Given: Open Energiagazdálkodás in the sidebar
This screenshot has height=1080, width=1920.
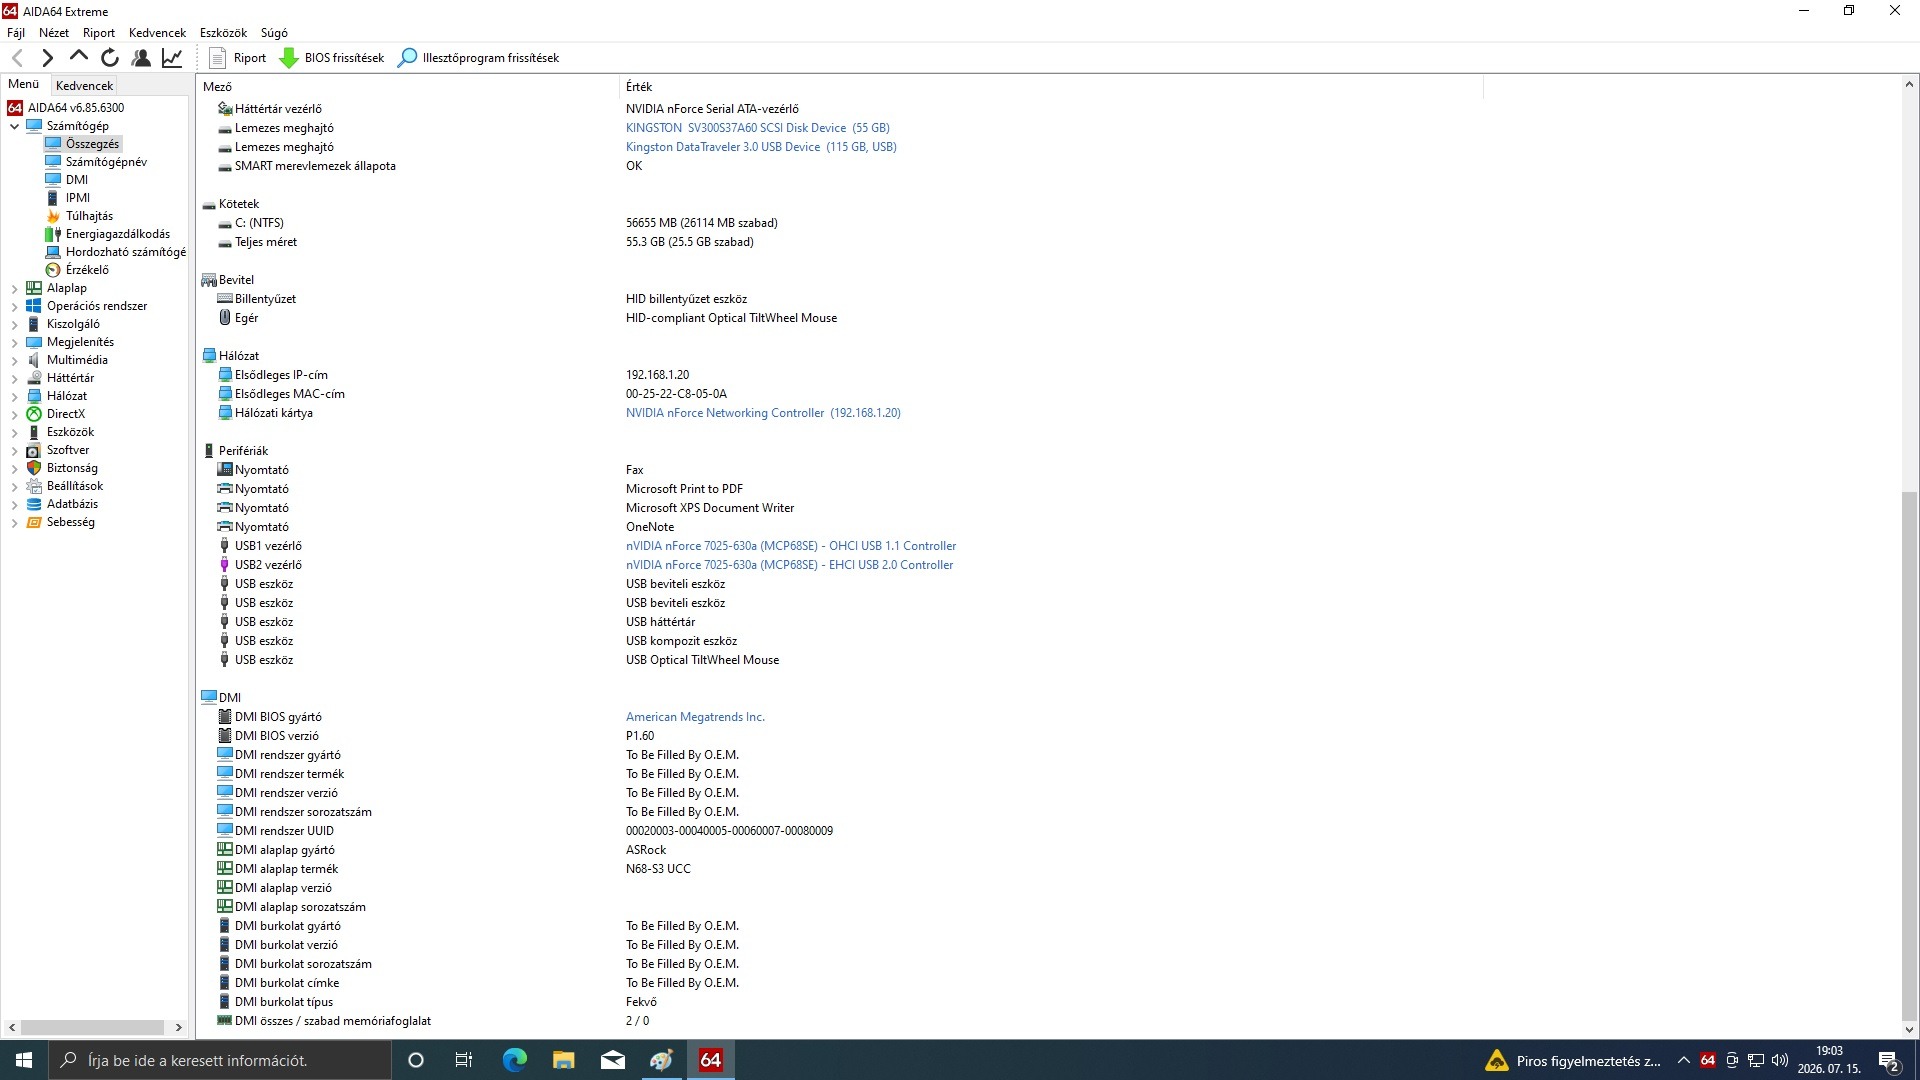Looking at the screenshot, I should click(x=118, y=234).
